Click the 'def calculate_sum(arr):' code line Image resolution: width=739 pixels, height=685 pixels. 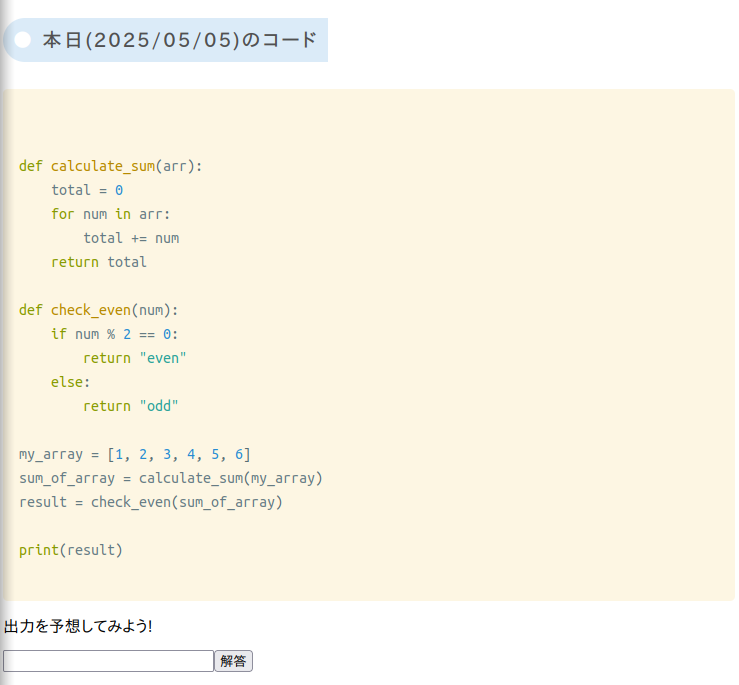tap(111, 166)
